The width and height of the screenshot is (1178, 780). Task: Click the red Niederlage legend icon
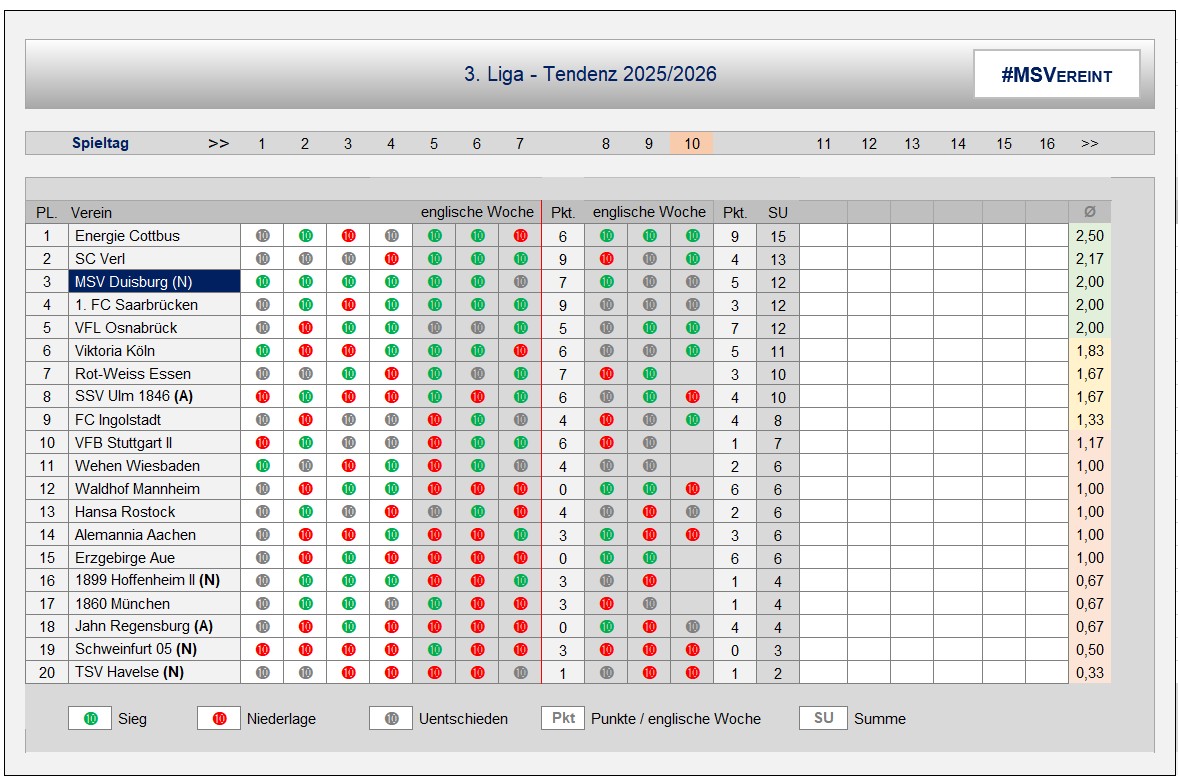(x=220, y=718)
